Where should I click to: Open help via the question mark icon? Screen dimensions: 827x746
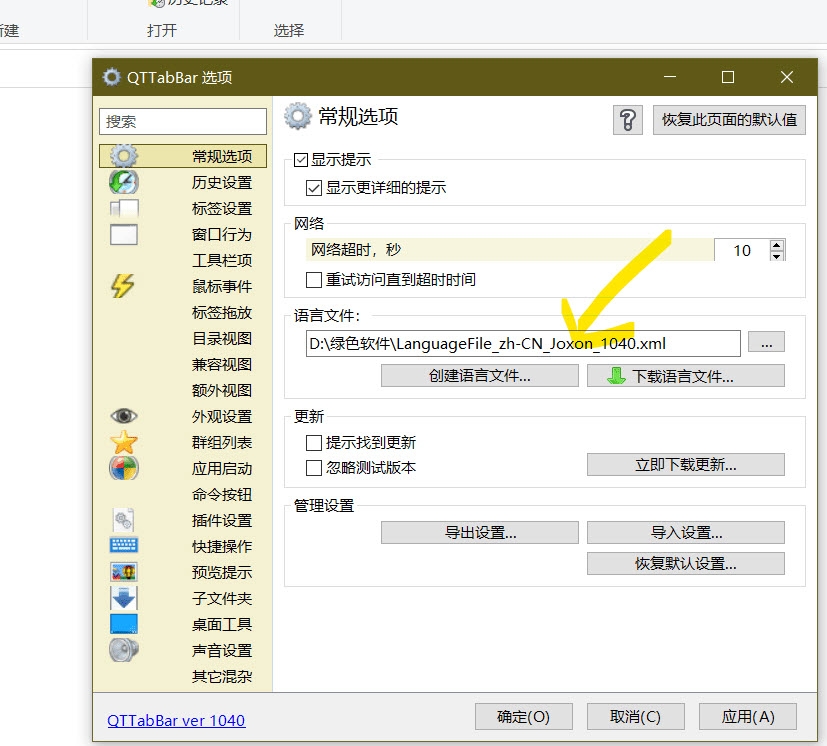point(628,119)
